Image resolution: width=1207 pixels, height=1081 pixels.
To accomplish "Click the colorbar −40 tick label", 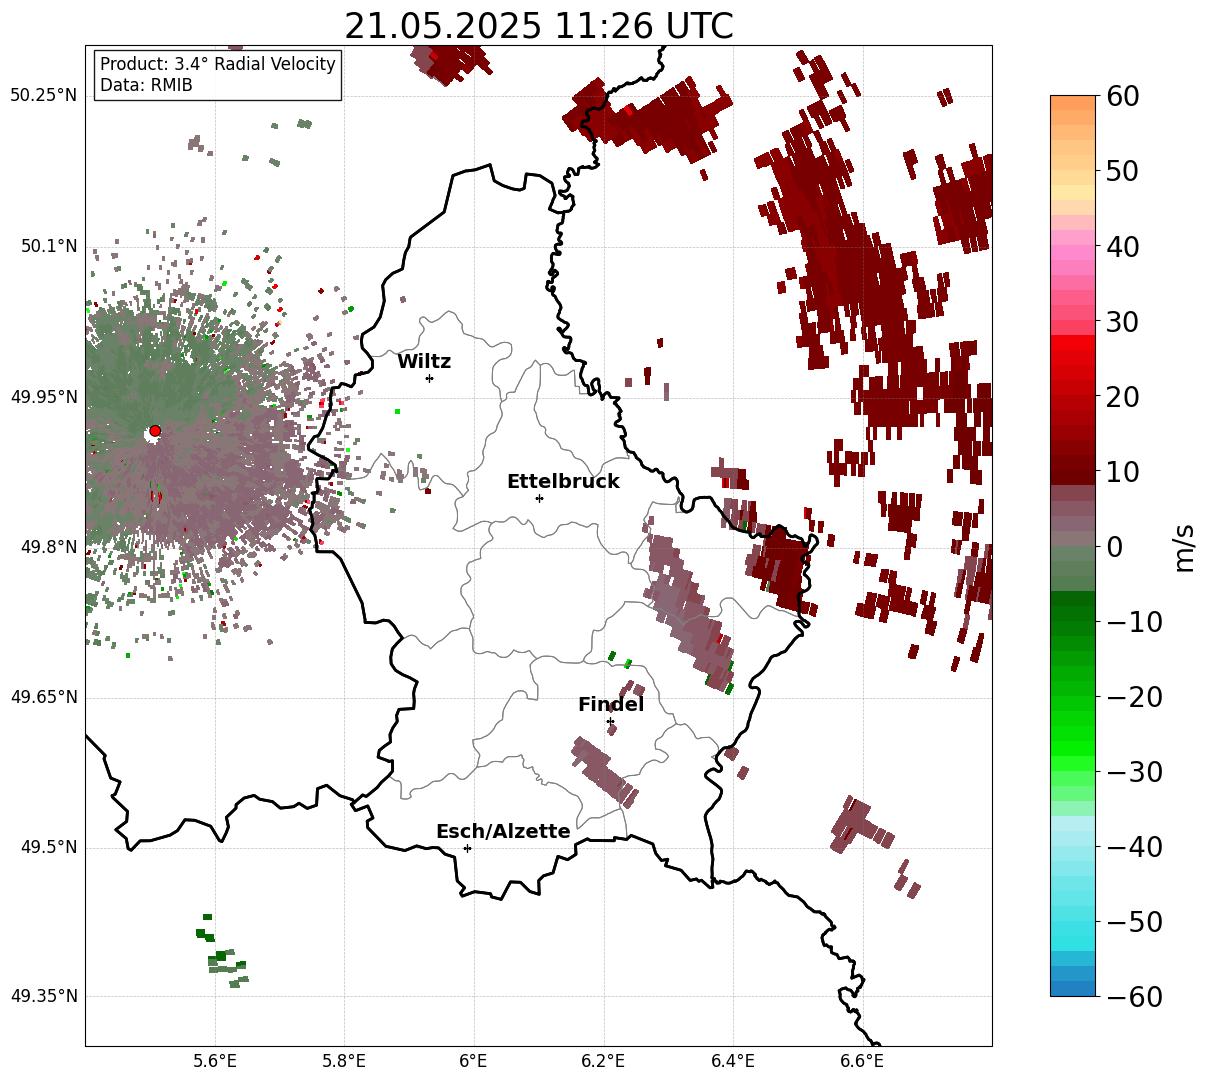I will tap(1134, 847).
